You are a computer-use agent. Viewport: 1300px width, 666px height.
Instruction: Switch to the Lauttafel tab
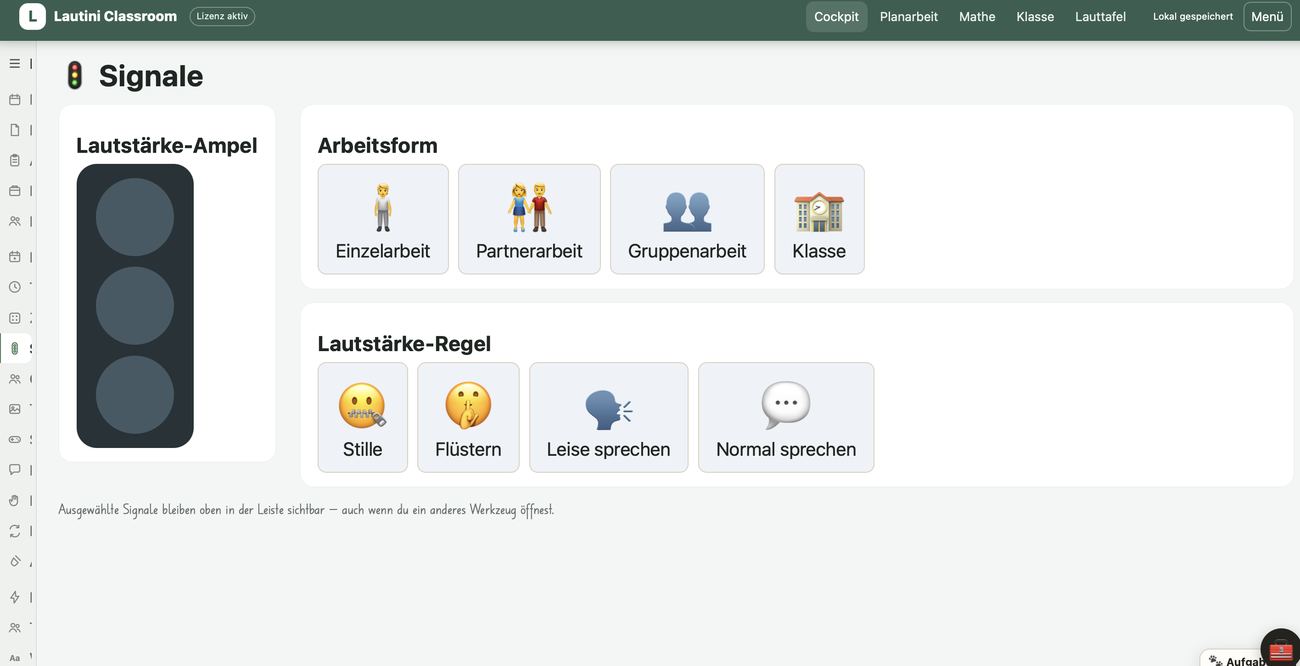[x=1100, y=16]
